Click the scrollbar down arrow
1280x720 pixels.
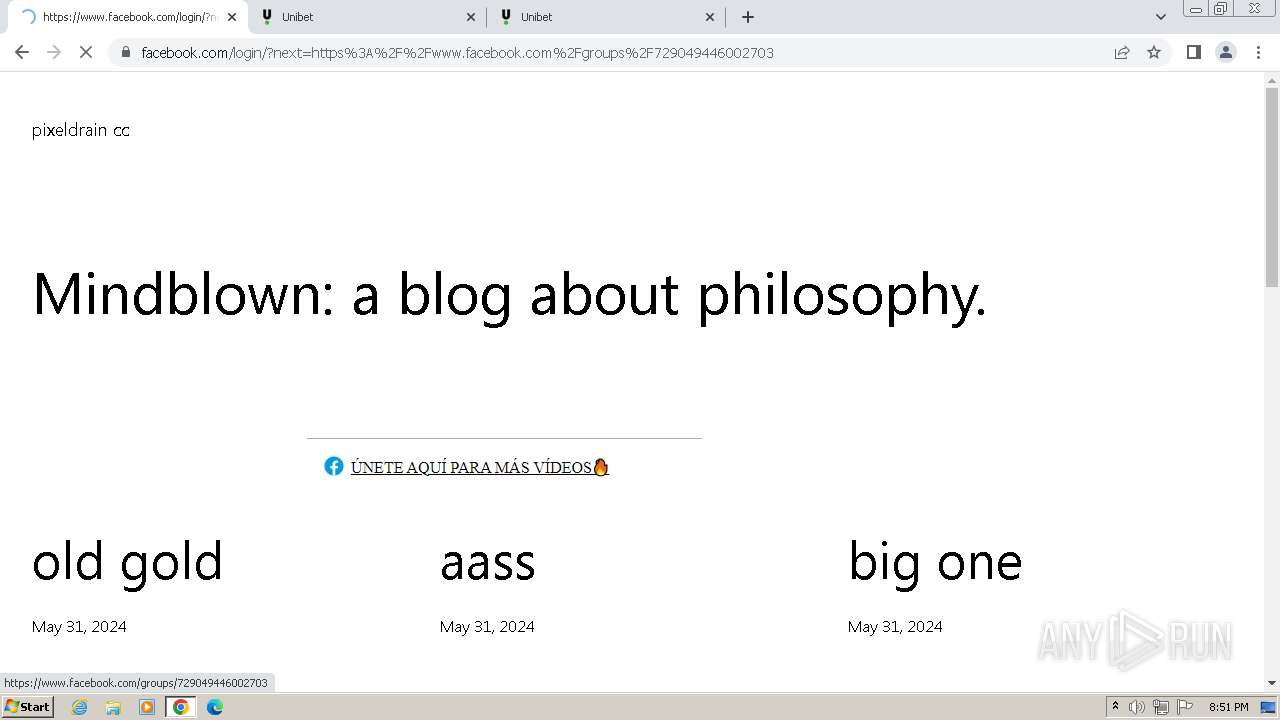click(1272, 683)
